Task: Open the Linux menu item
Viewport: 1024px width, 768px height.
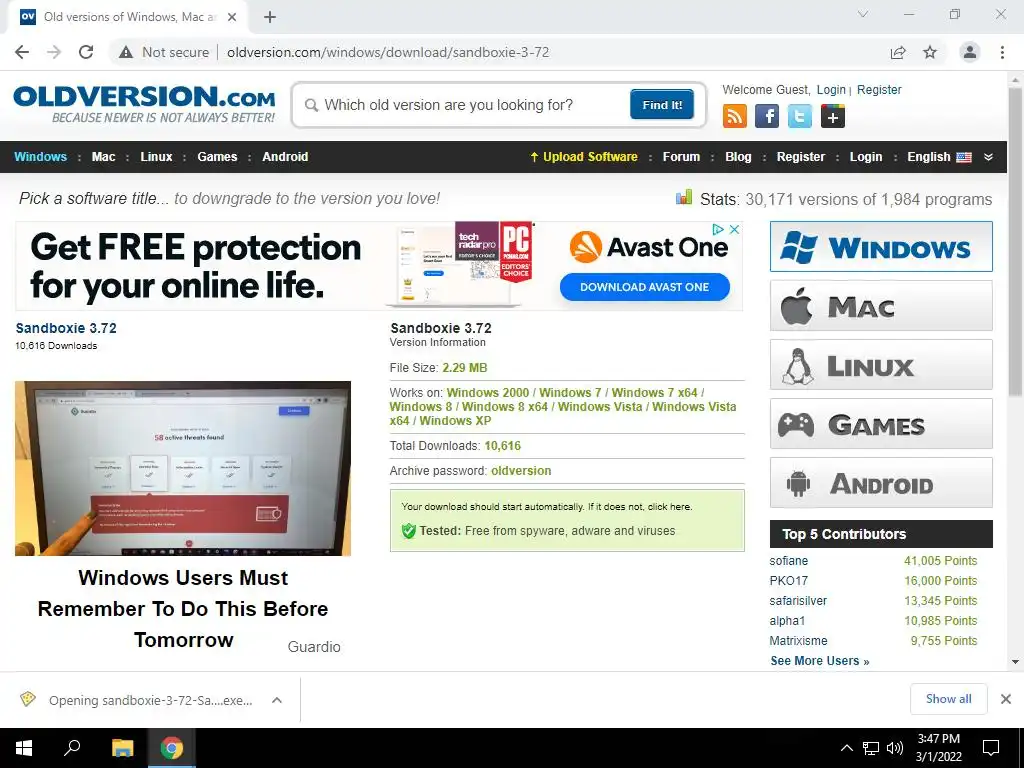Action: (156, 157)
